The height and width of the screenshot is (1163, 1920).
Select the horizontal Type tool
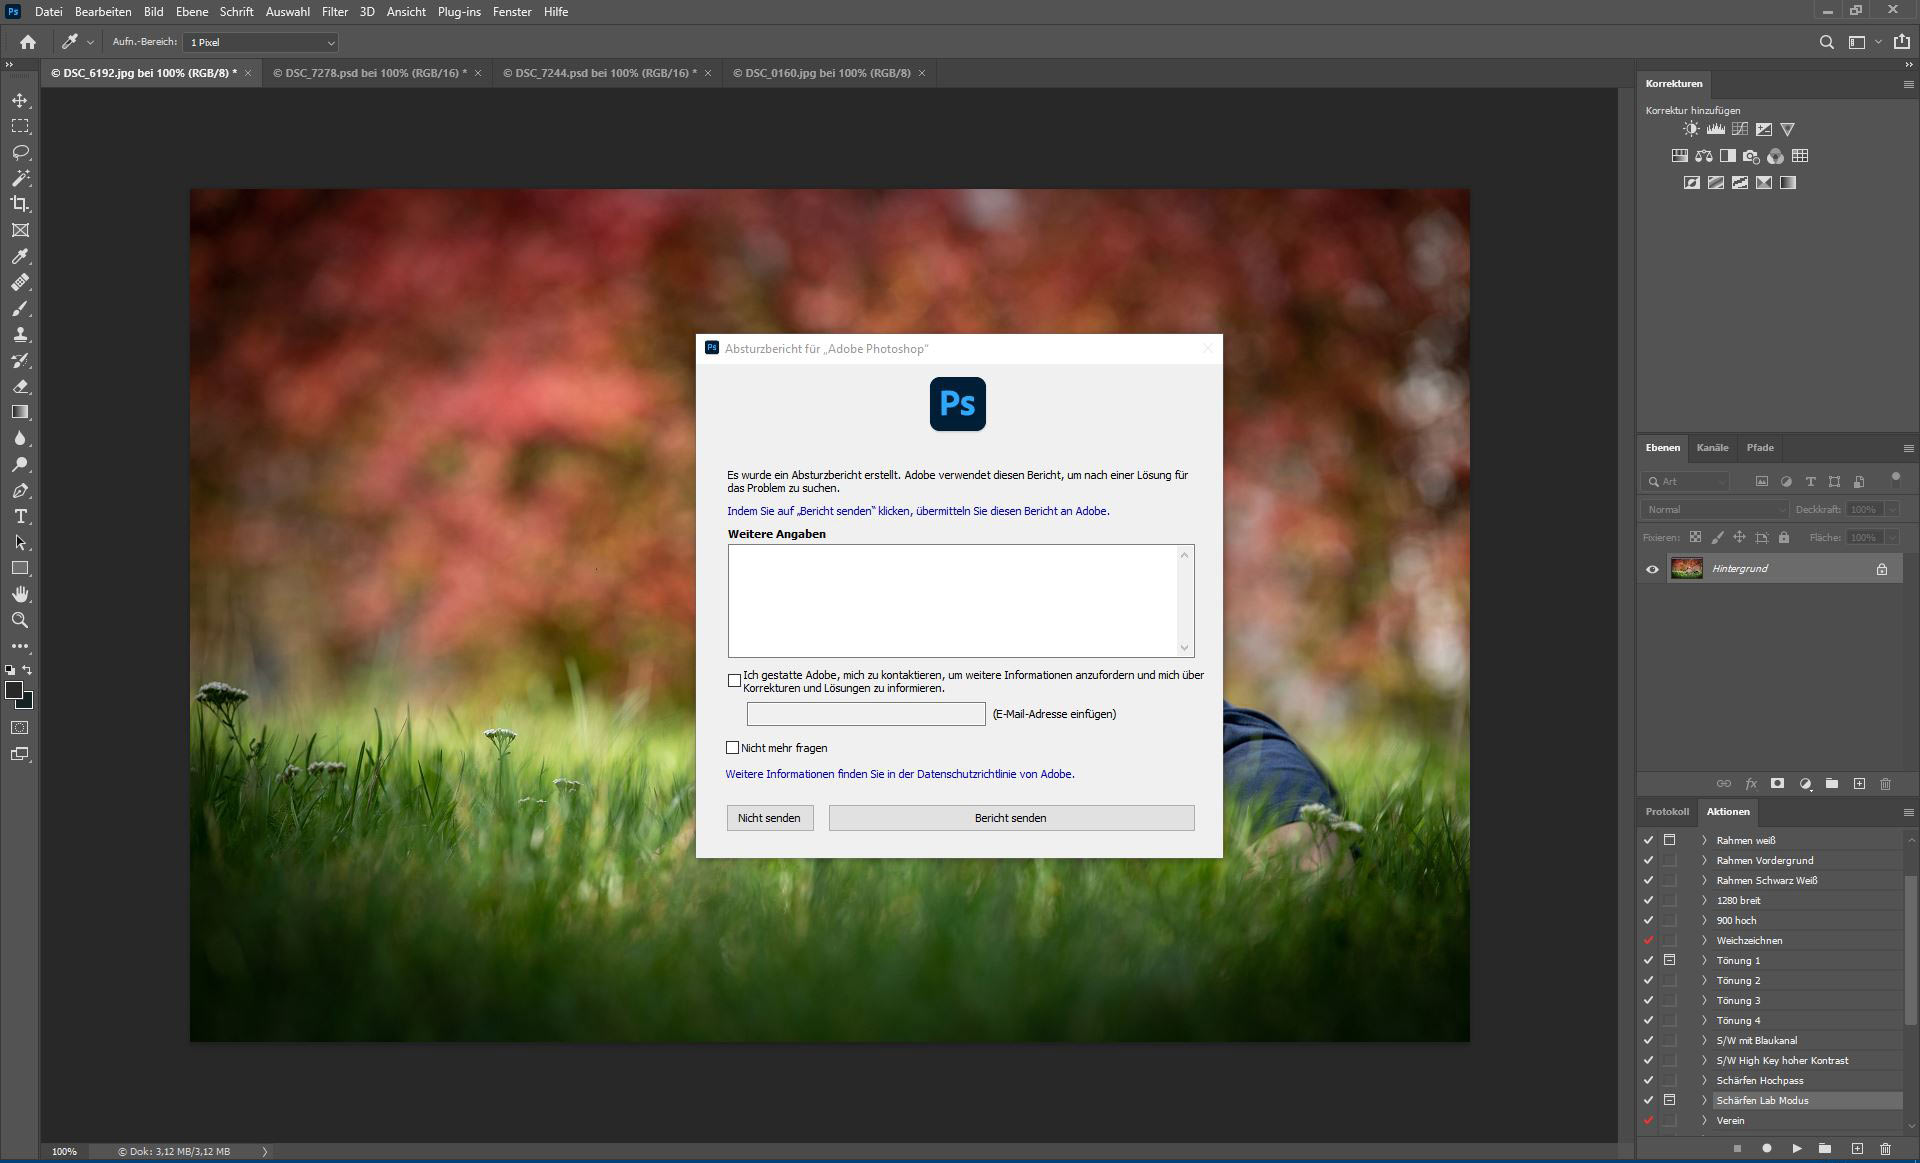[x=20, y=516]
